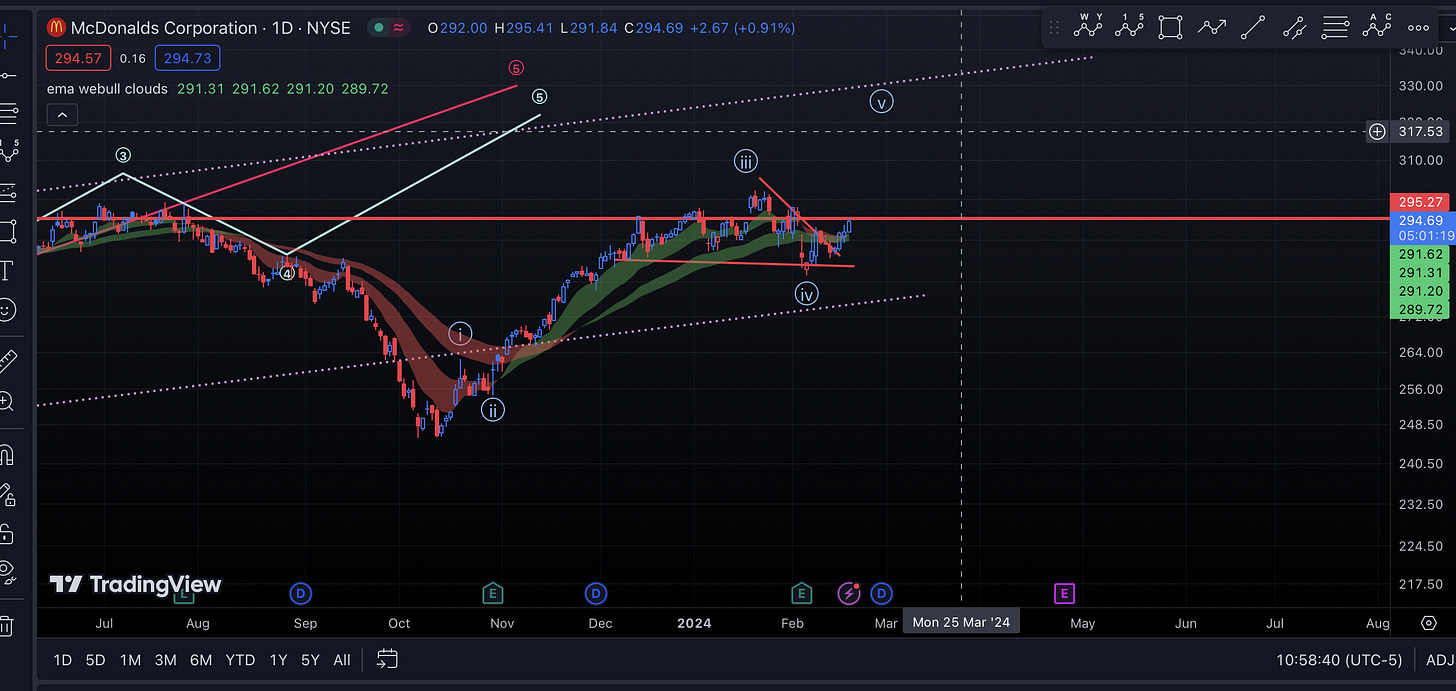Select the 1Y time range
This screenshot has width=1456, height=691.
tap(280, 660)
